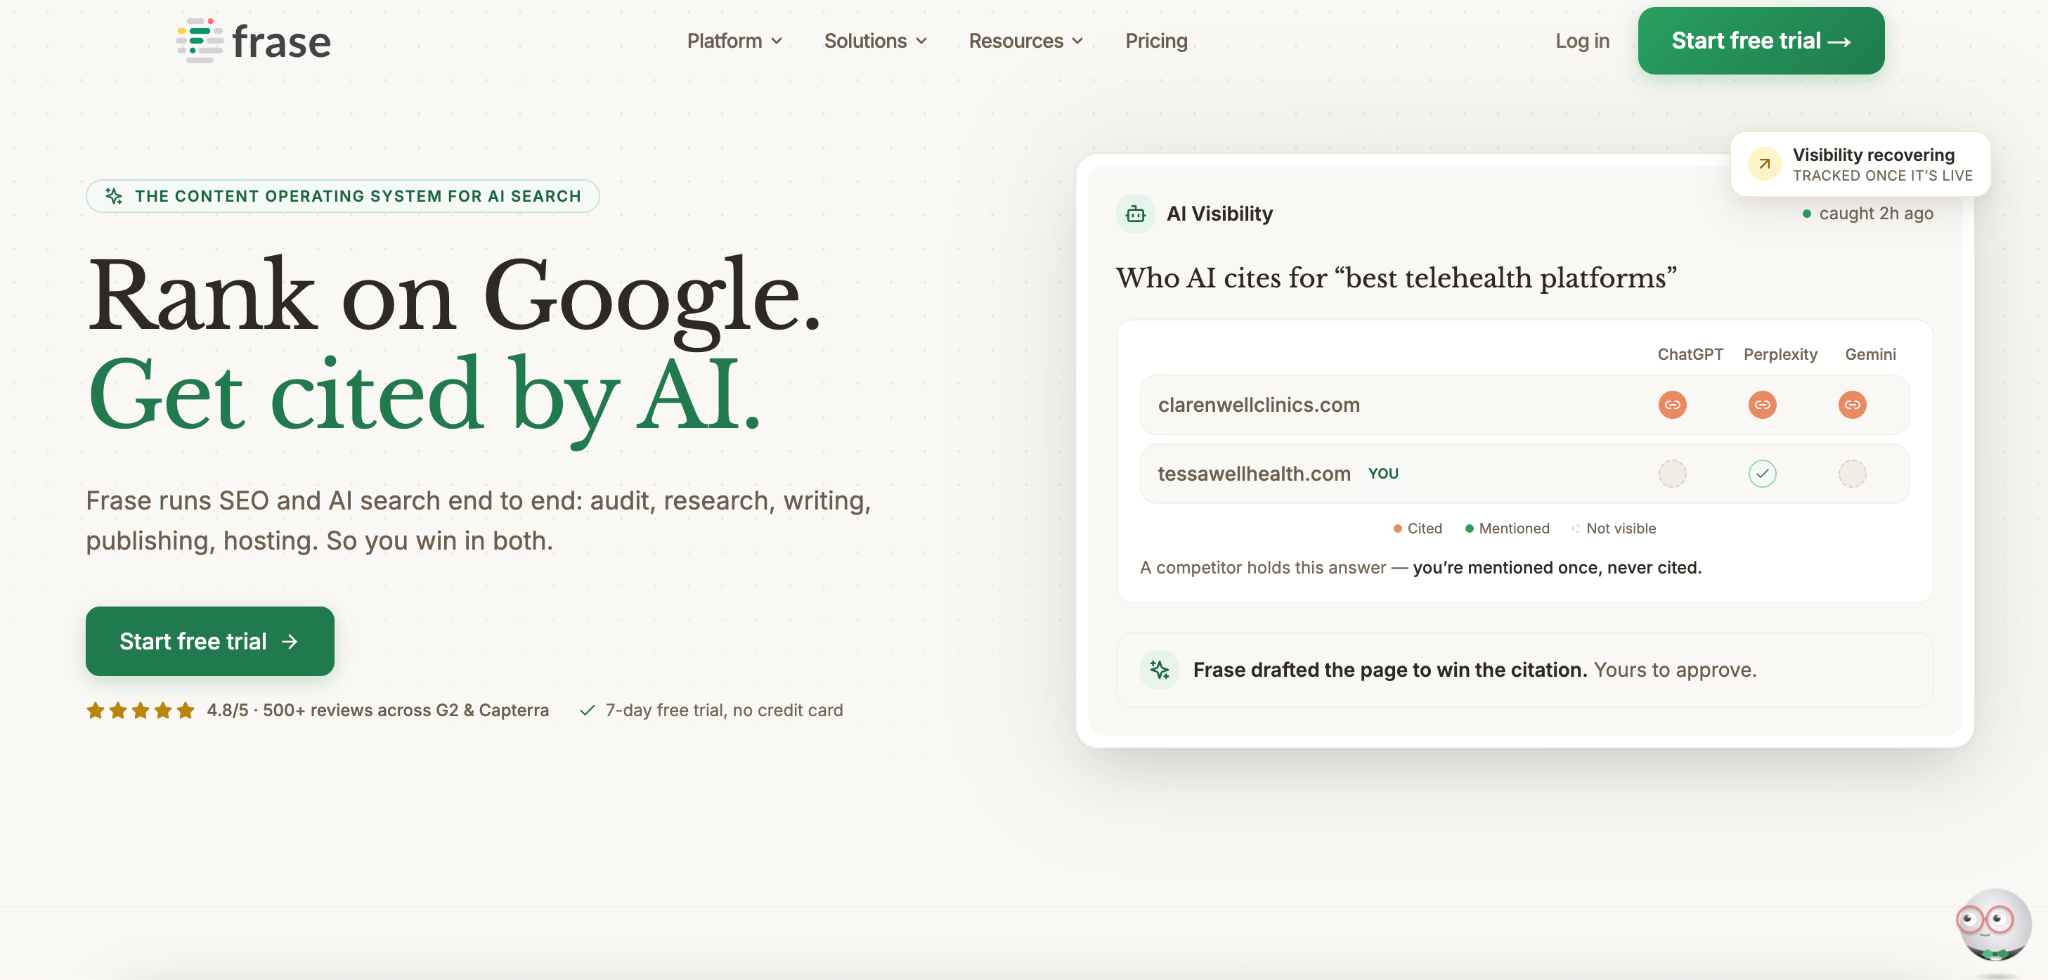Screen dimensions: 2048x980
Task: Click the AI Visibility robot icon
Action: pos(1135,214)
